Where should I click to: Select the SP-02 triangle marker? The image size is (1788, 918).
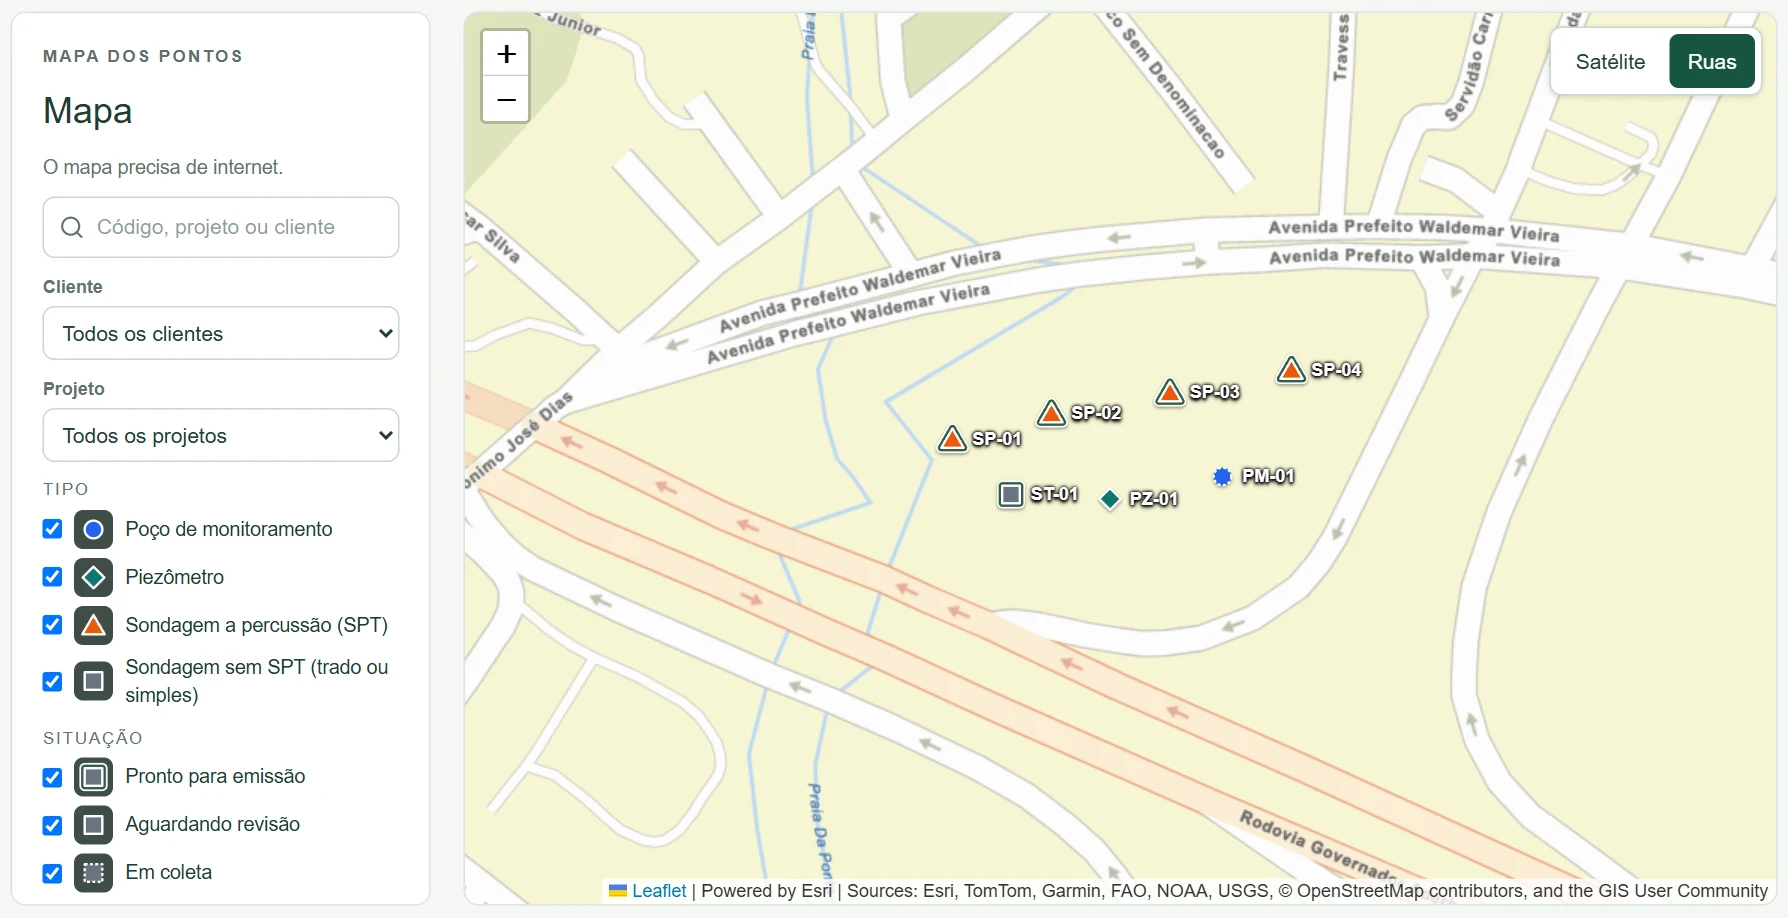point(1051,412)
